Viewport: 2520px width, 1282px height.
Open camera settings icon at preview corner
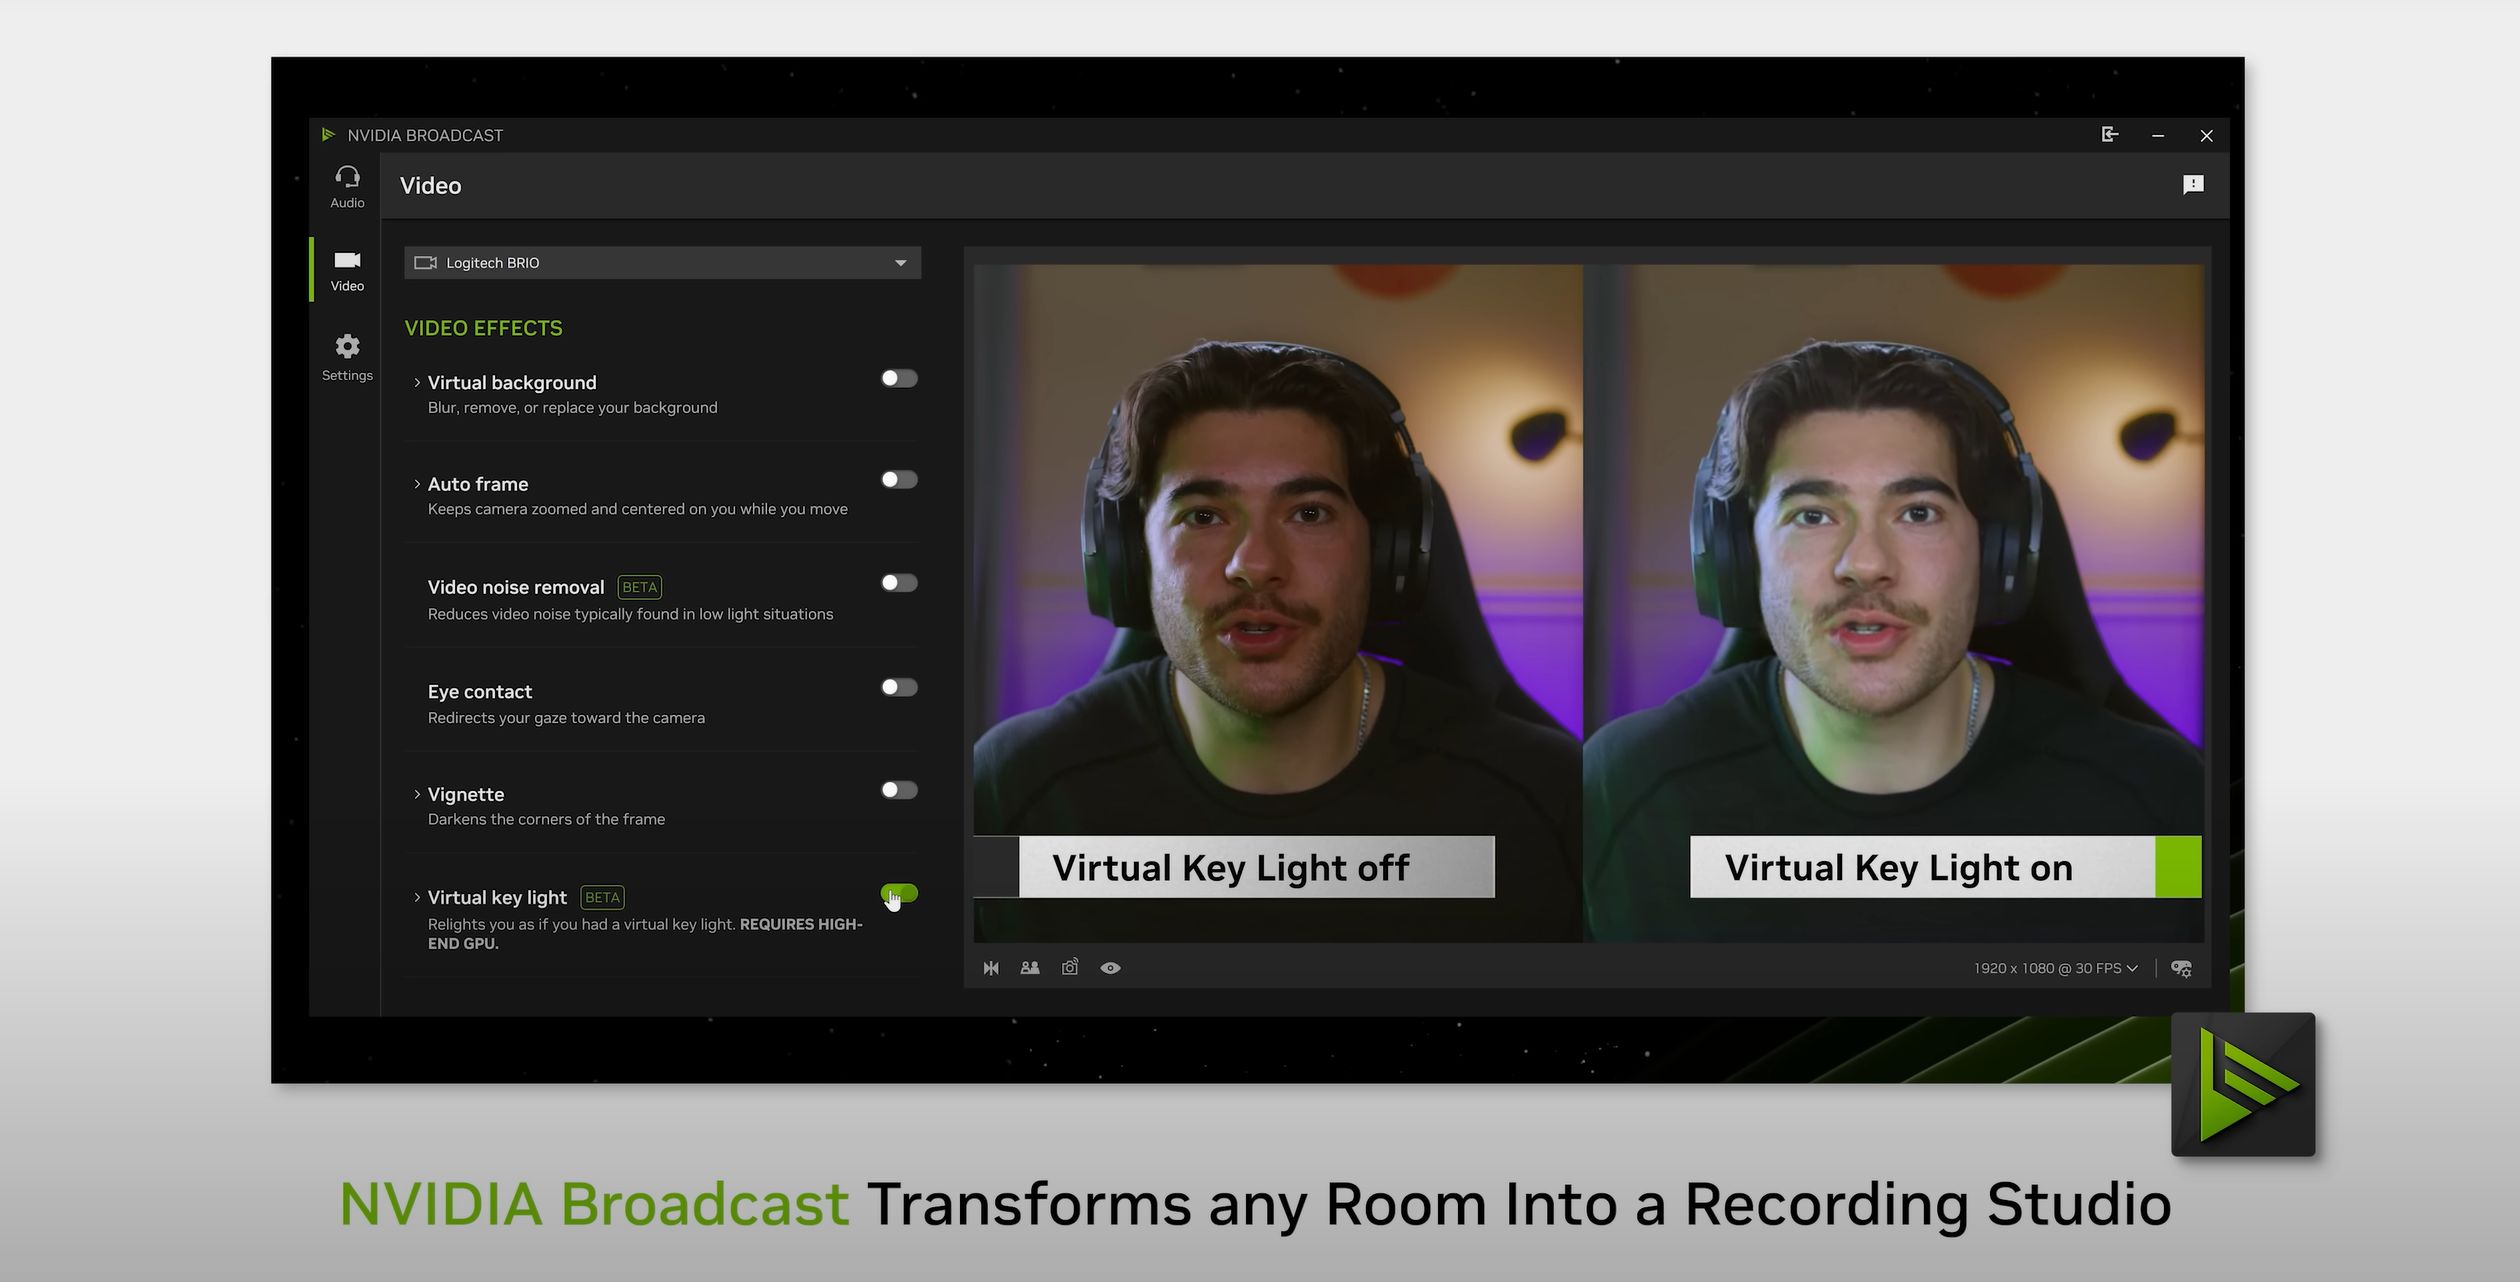(x=2182, y=968)
